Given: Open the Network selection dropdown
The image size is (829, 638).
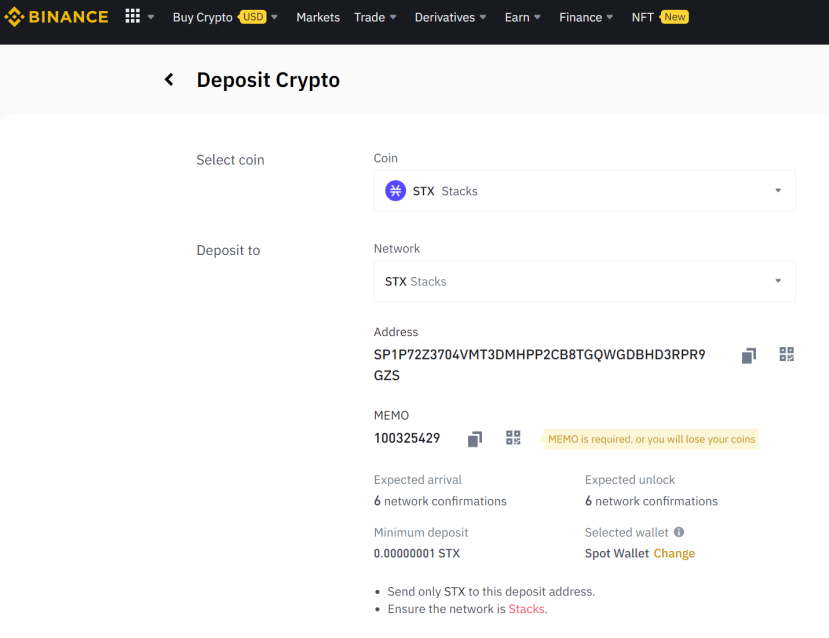Looking at the screenshot, I should tap(584, 281).
